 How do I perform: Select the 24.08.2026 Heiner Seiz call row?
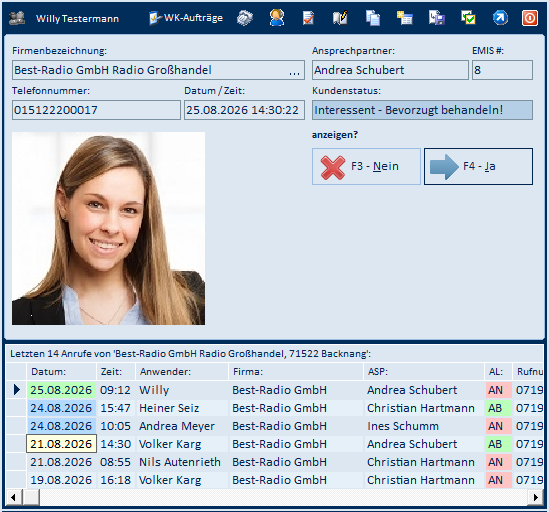pos(275,408)
